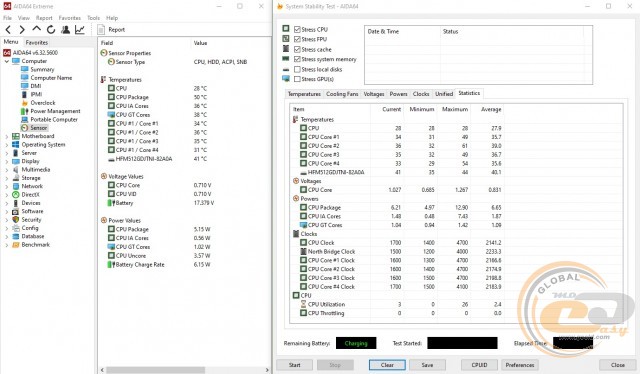Open the Preferences button
The height and width of the screenshot is (374, 640).
click(520, 365)
